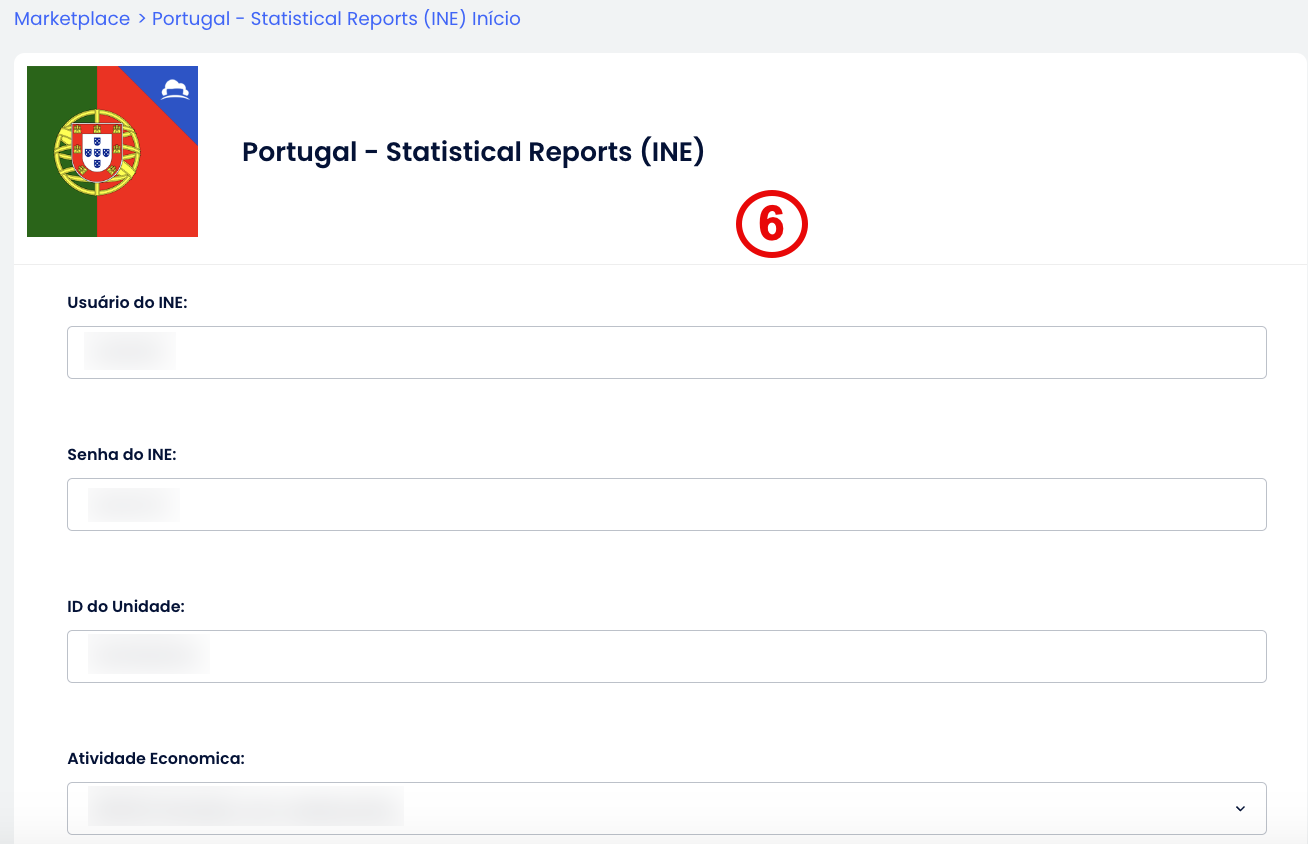Click the red circled number 6 marker
The width and height of the screenshot is (1308, 844).
point(771,223)
